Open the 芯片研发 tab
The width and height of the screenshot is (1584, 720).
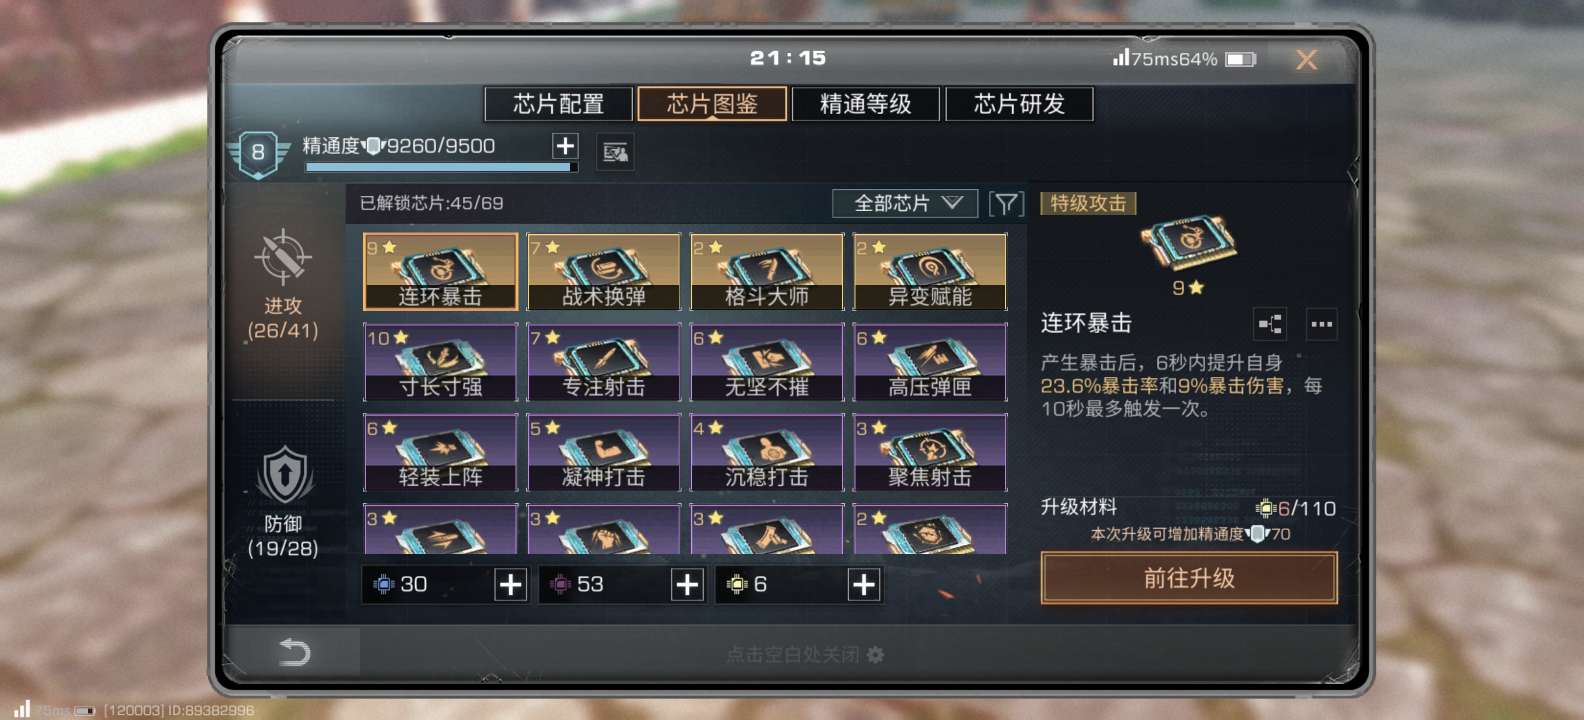tap(1019, 104)
